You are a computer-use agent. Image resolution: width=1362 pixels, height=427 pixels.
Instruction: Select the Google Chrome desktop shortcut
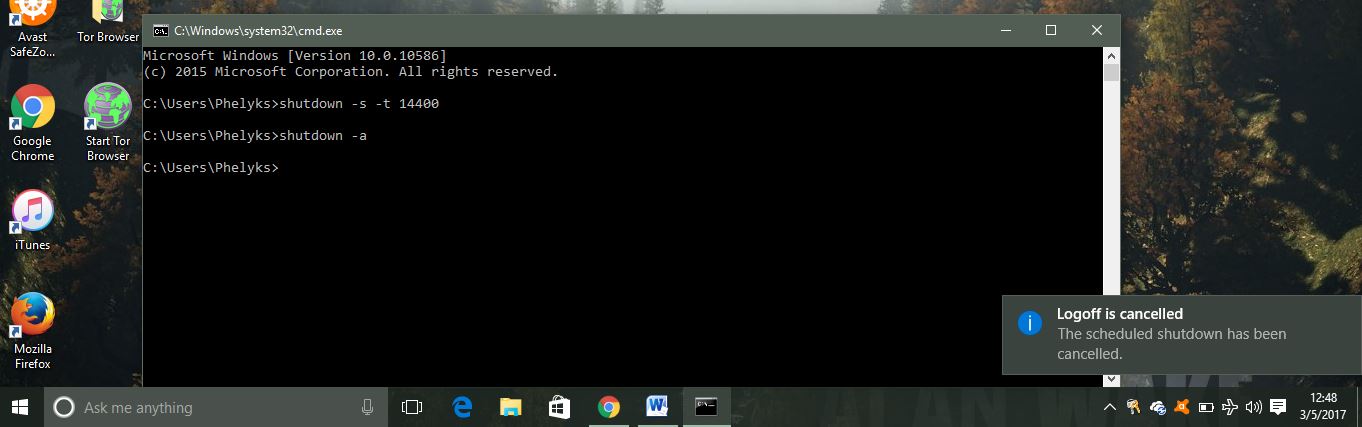click(33, 122)
